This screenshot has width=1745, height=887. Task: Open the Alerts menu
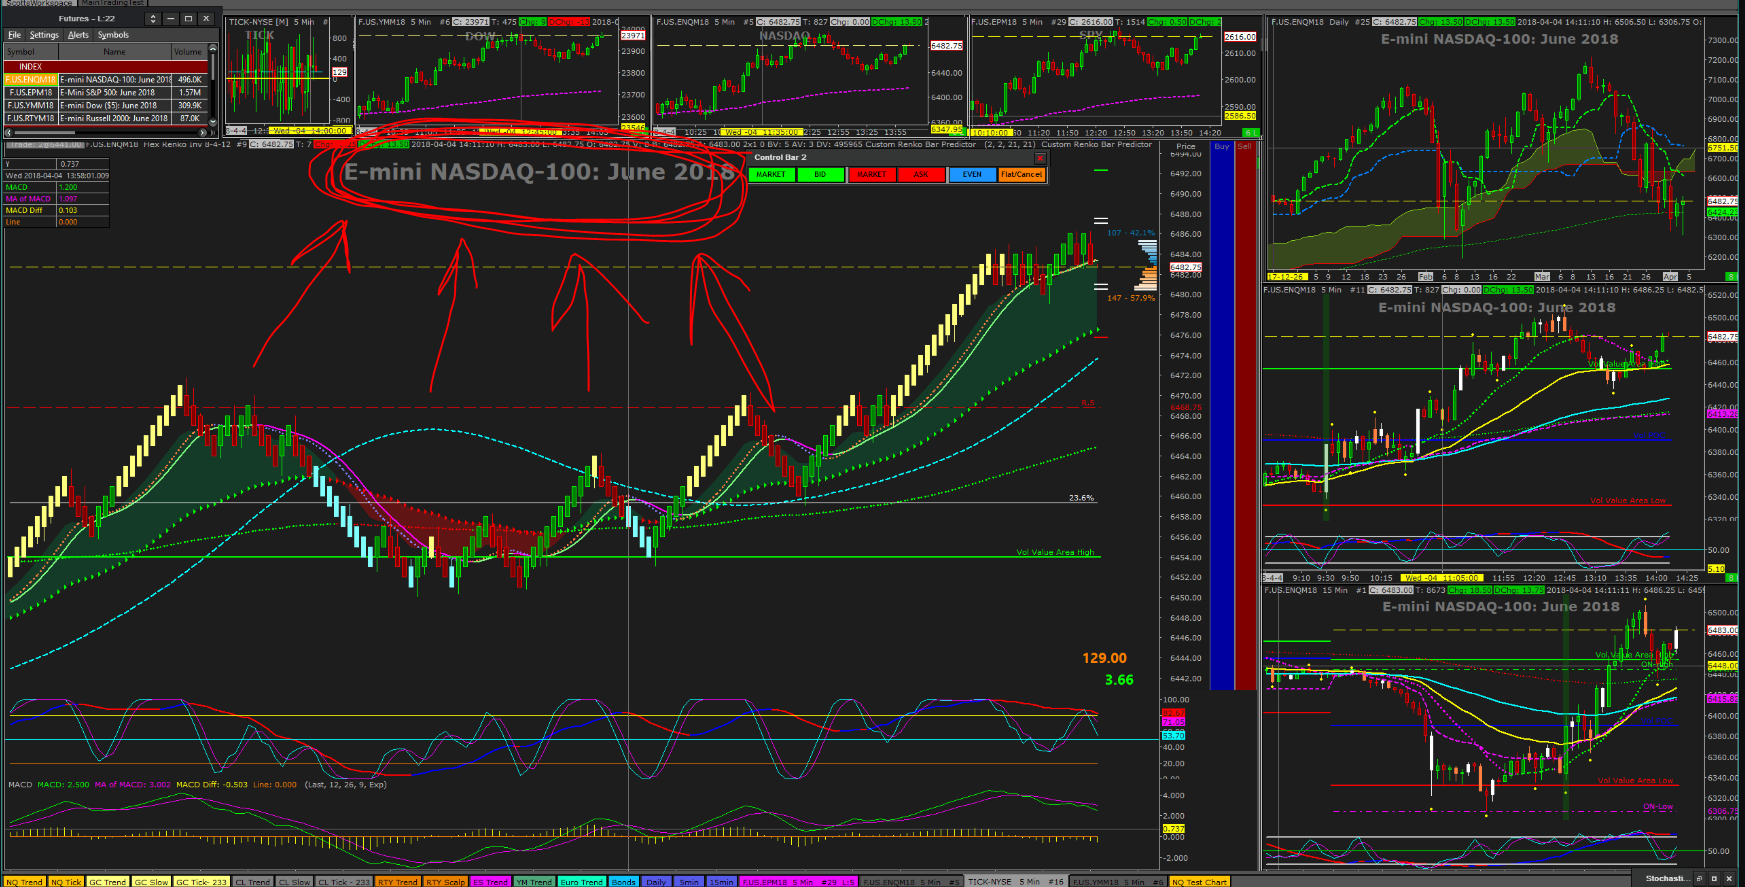coord(78,35)
